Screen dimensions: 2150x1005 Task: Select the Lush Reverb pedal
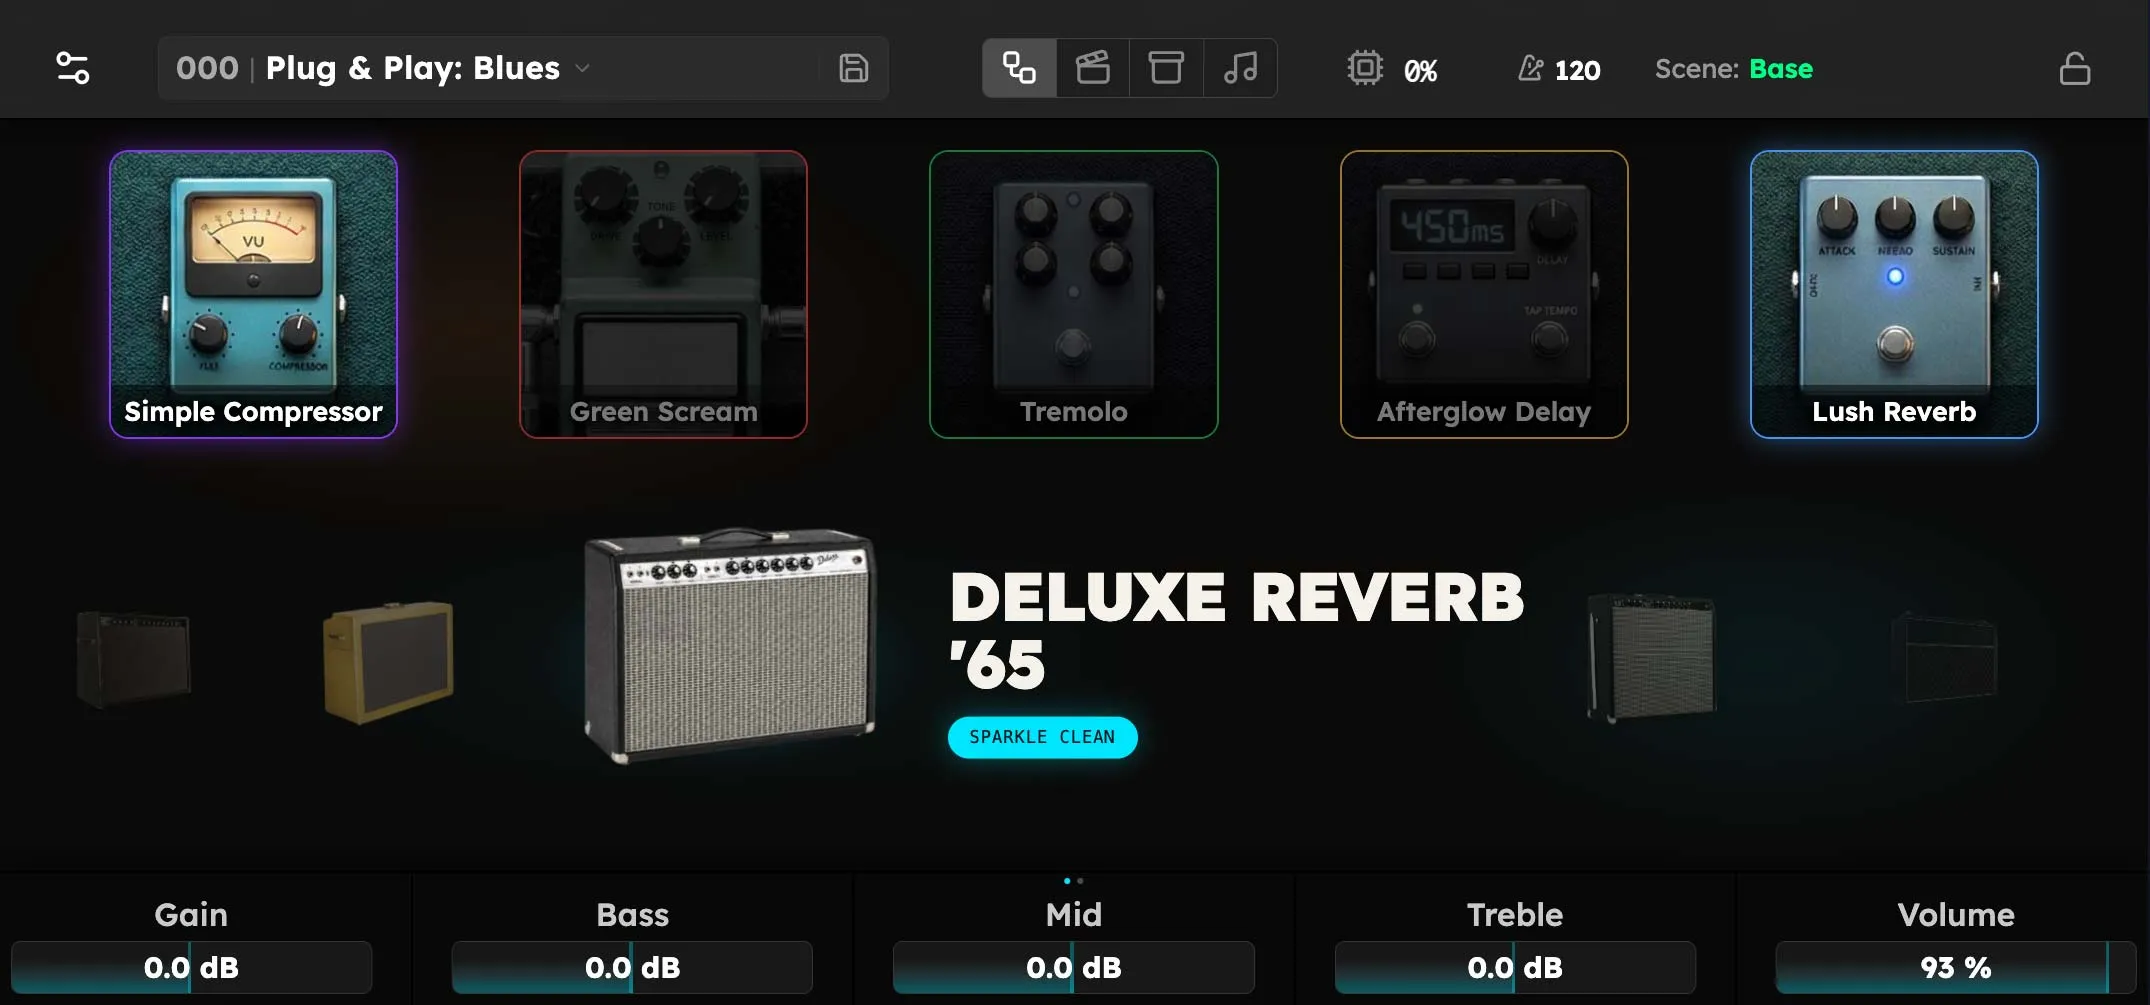[x=1894, y=294]
